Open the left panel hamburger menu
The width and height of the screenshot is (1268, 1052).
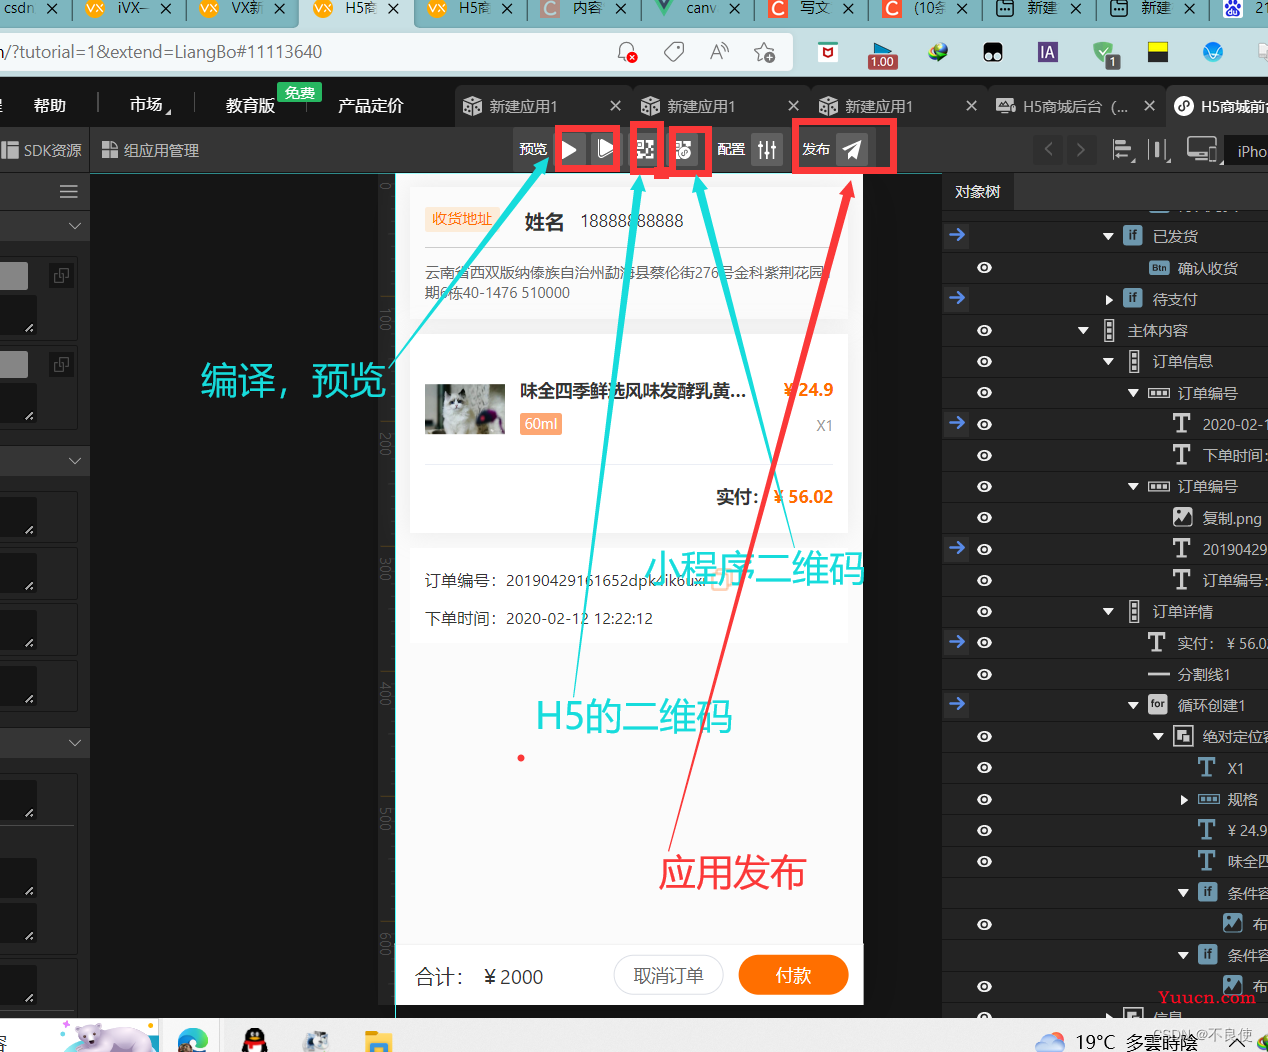[69, 192]
